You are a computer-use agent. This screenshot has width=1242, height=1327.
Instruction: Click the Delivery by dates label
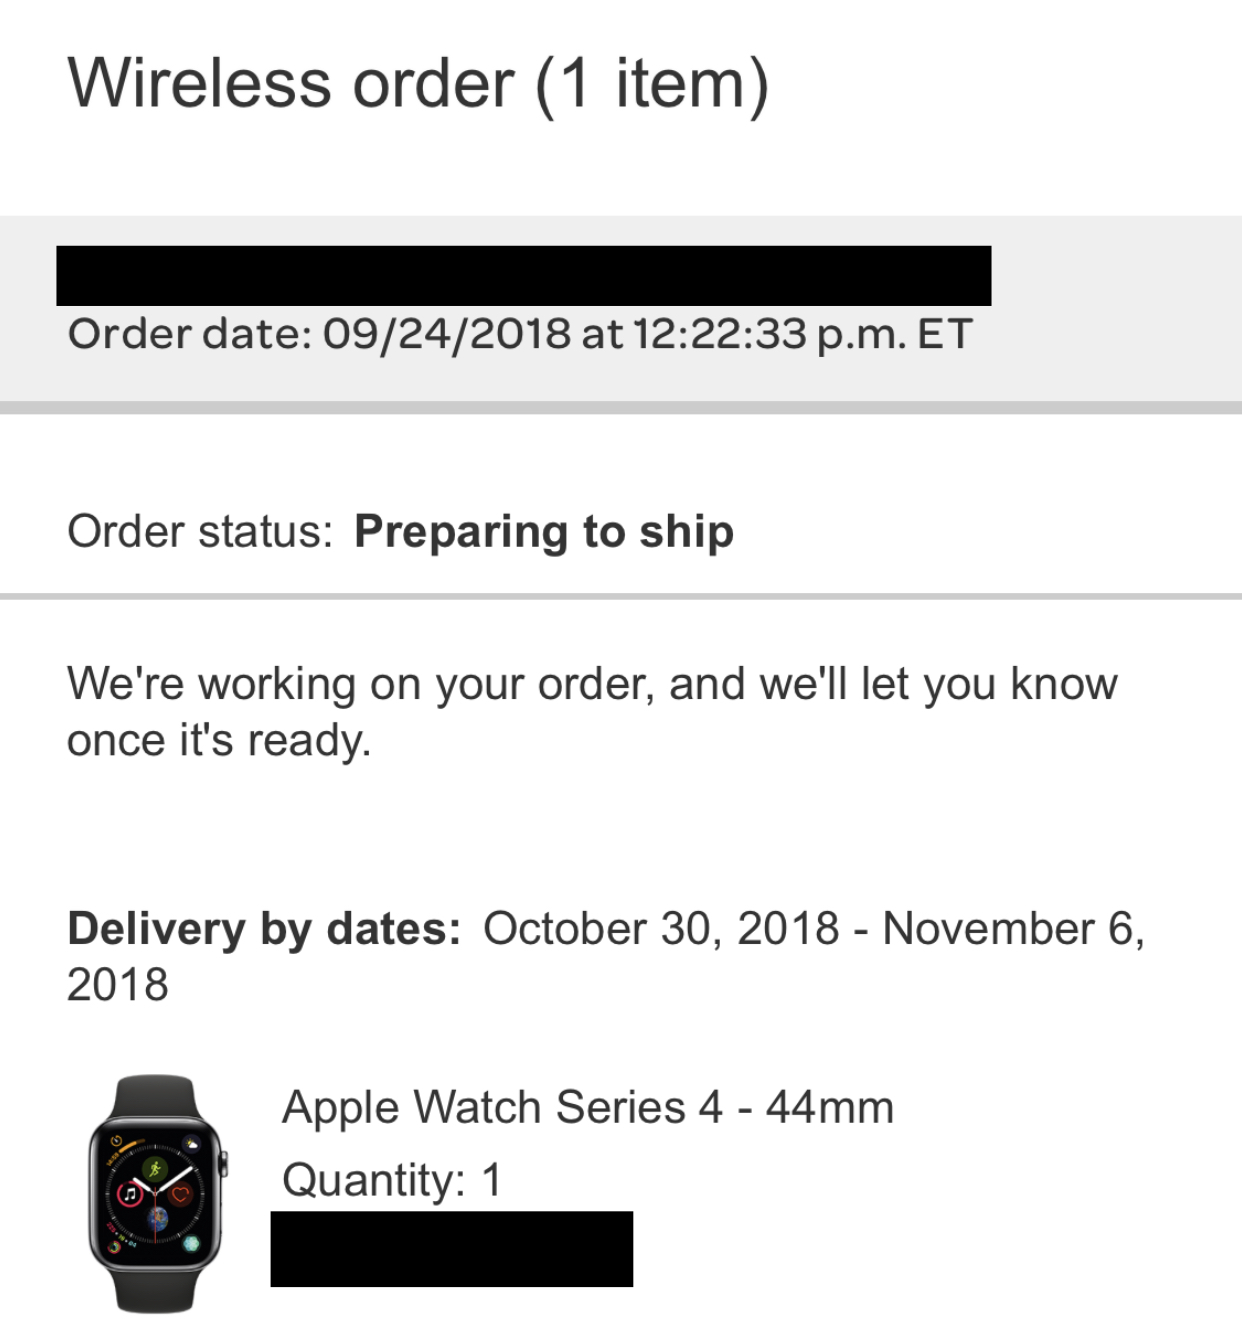point(264,928)
